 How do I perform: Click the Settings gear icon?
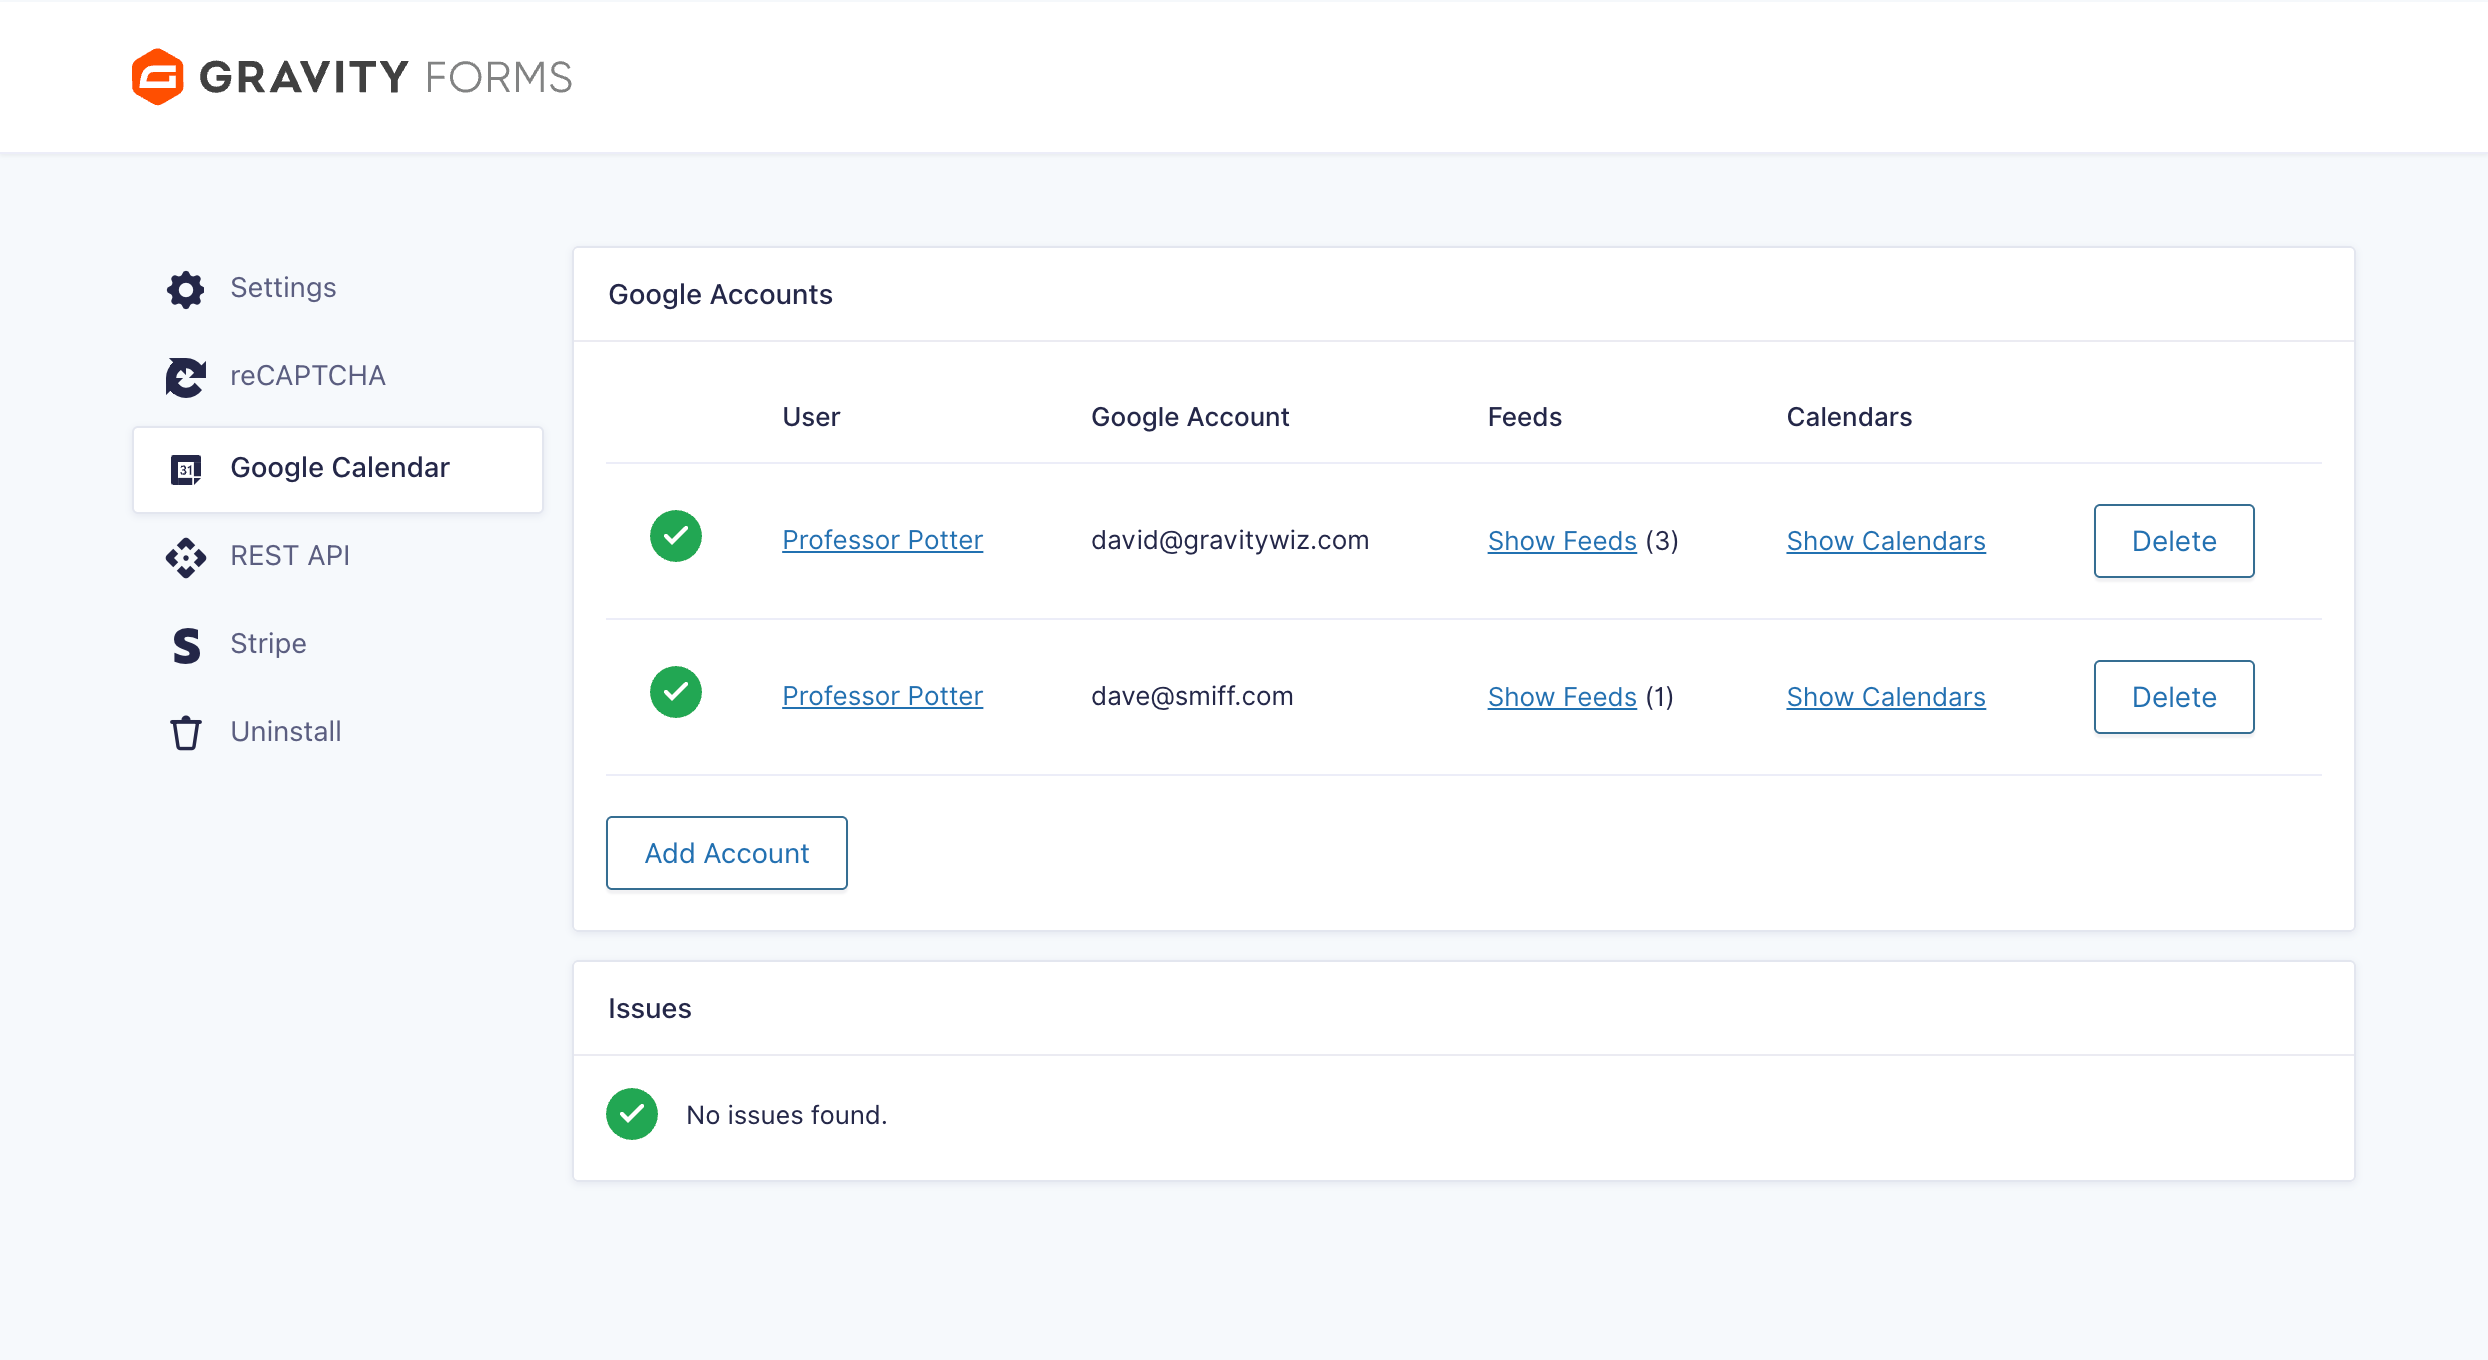(x=186, y=289)
